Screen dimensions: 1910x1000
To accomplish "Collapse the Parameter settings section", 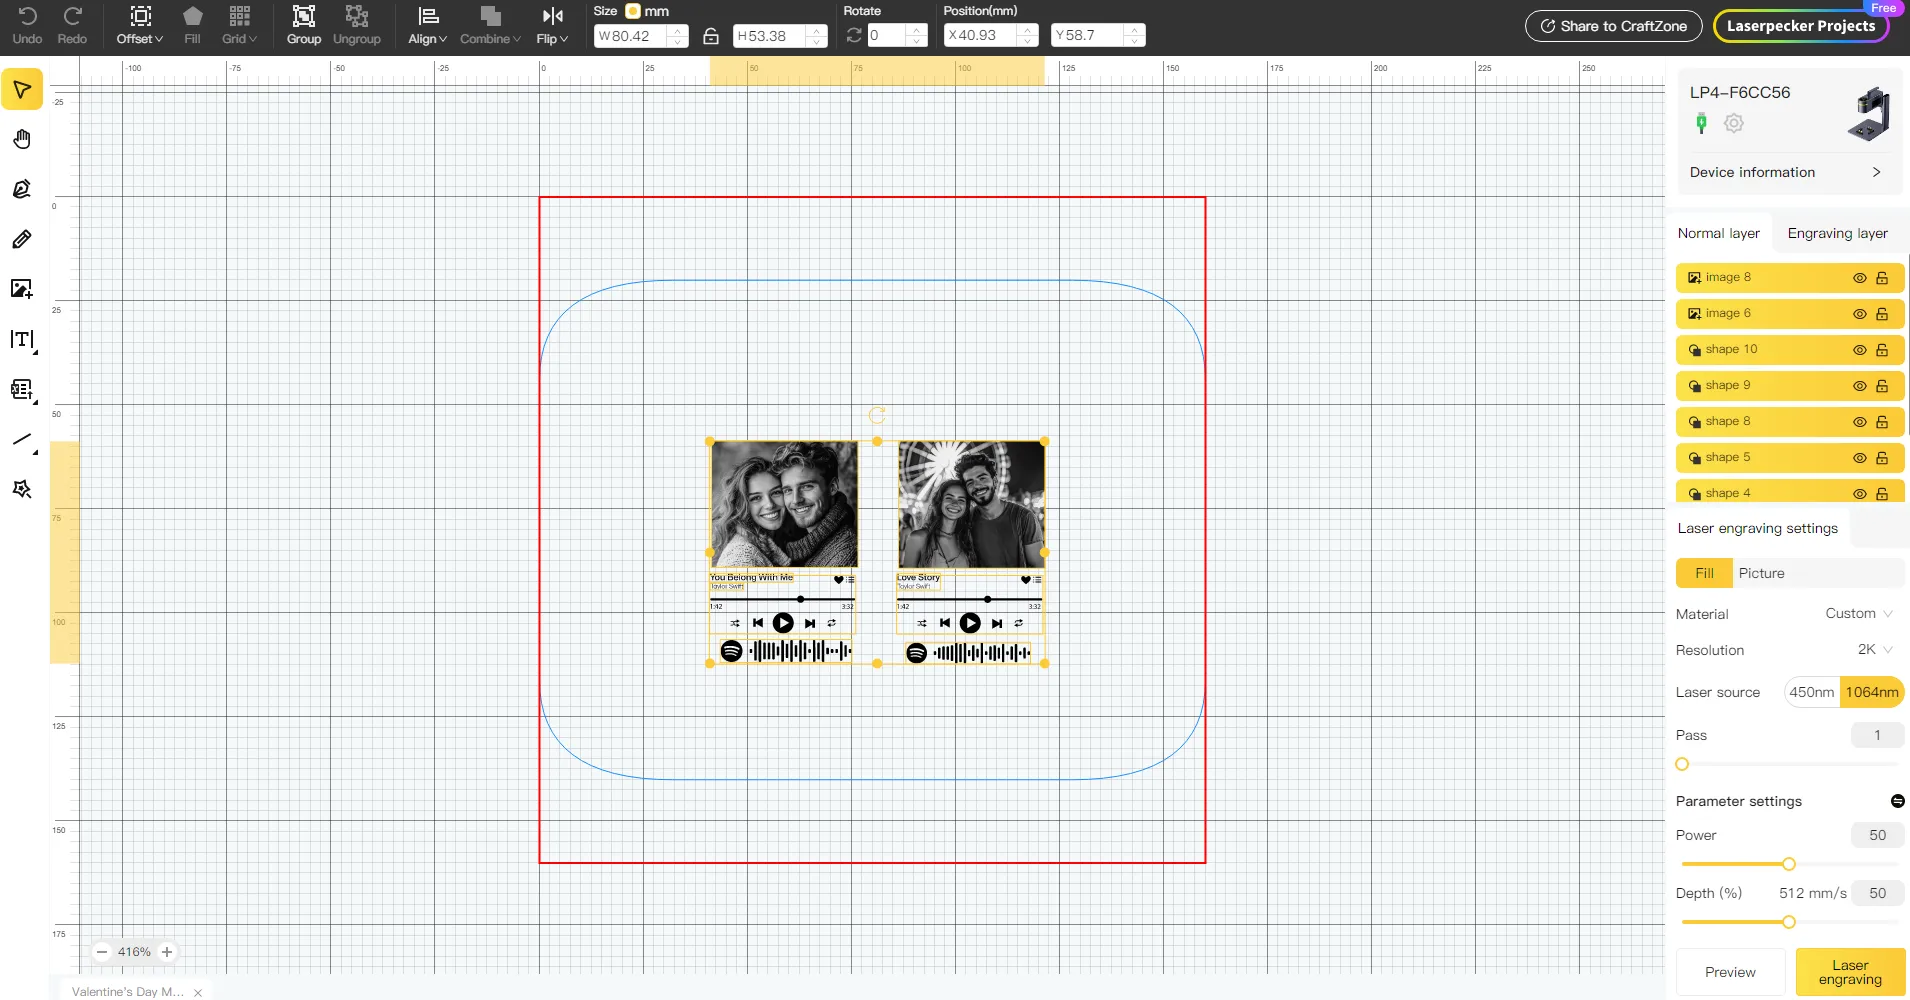I will coord(1897,801).
